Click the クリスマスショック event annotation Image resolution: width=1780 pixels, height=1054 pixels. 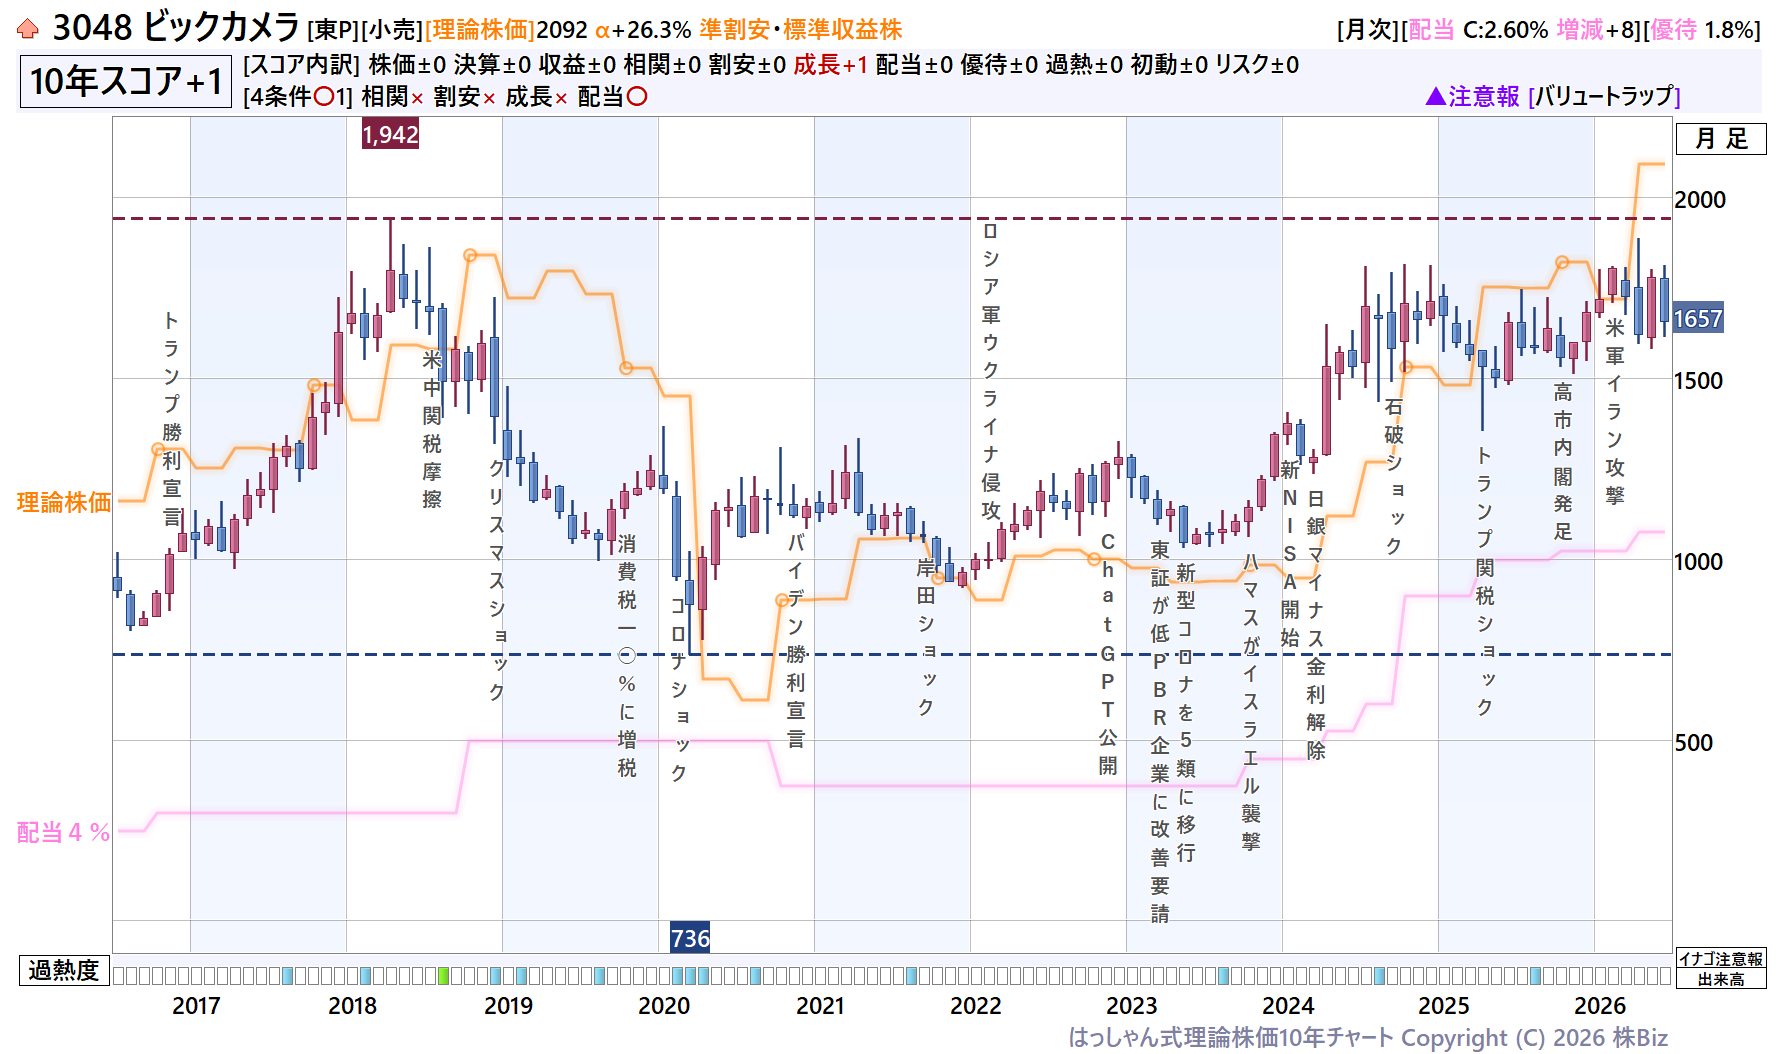pos(497,580)
